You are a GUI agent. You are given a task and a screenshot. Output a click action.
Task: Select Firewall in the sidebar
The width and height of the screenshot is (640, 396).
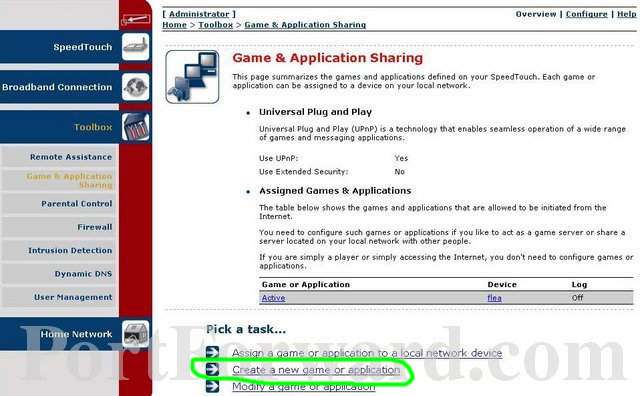[x=58, y=227]
